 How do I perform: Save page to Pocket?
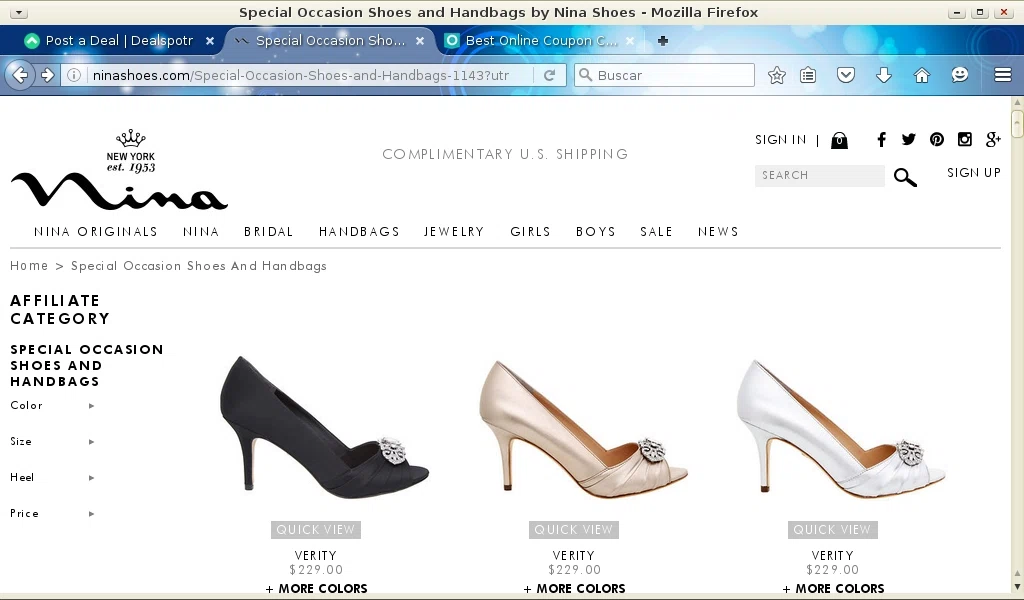point(846,75)
